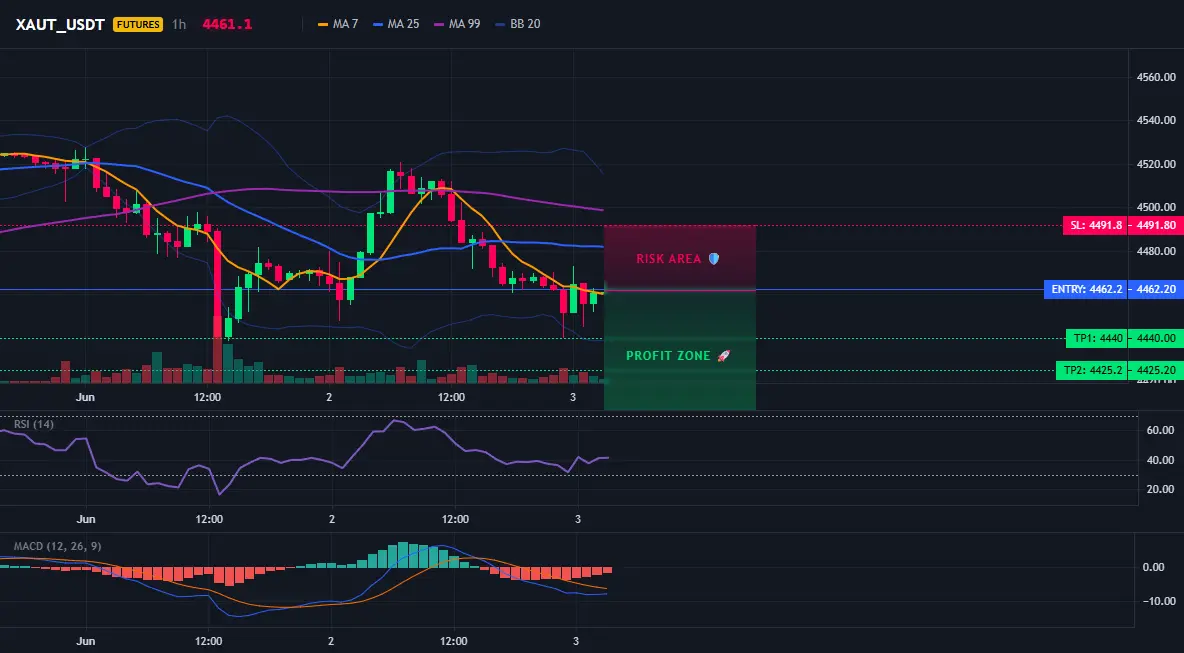Viewport: 1184px width, 653px height.
Task: Click the date label 3 on main chart
Action: [573, 397]
